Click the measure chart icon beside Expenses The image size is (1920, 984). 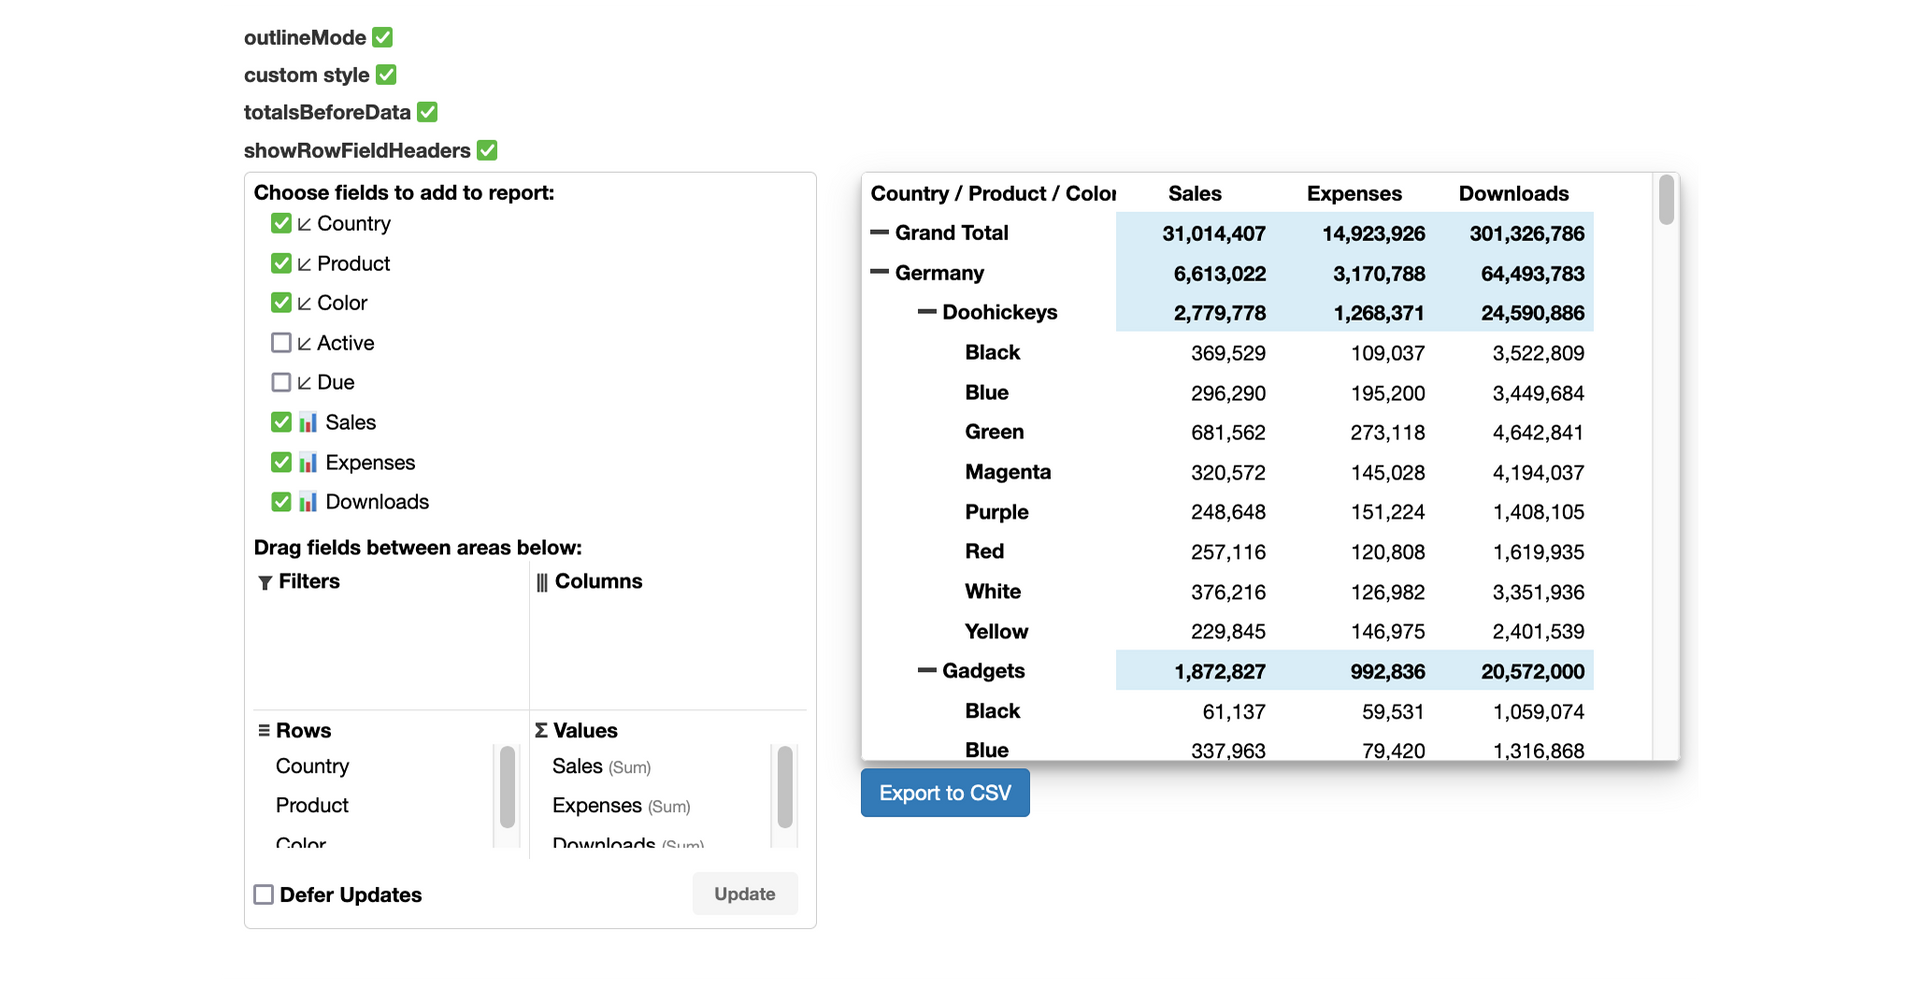(x=308, y=462)
